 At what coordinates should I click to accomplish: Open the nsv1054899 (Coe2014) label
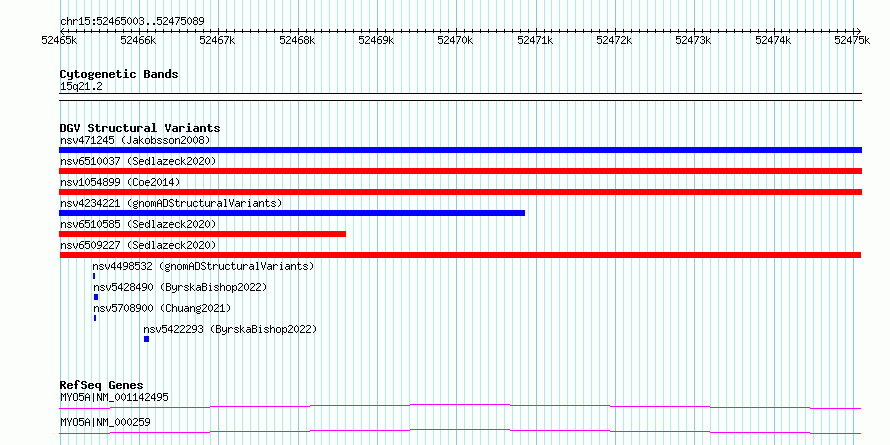pyautogui.click(x=120, y=182)
